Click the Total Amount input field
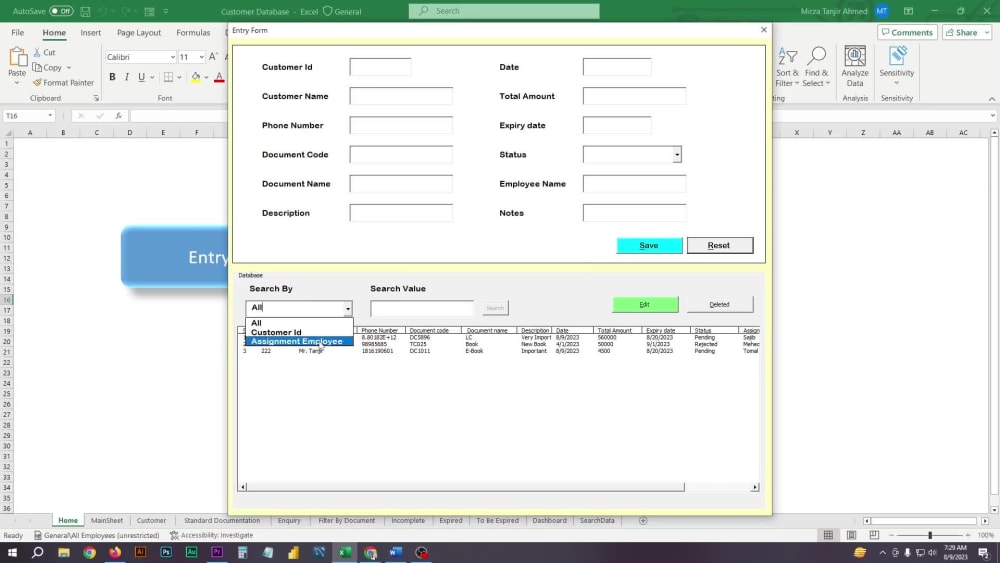 [635, 96]
